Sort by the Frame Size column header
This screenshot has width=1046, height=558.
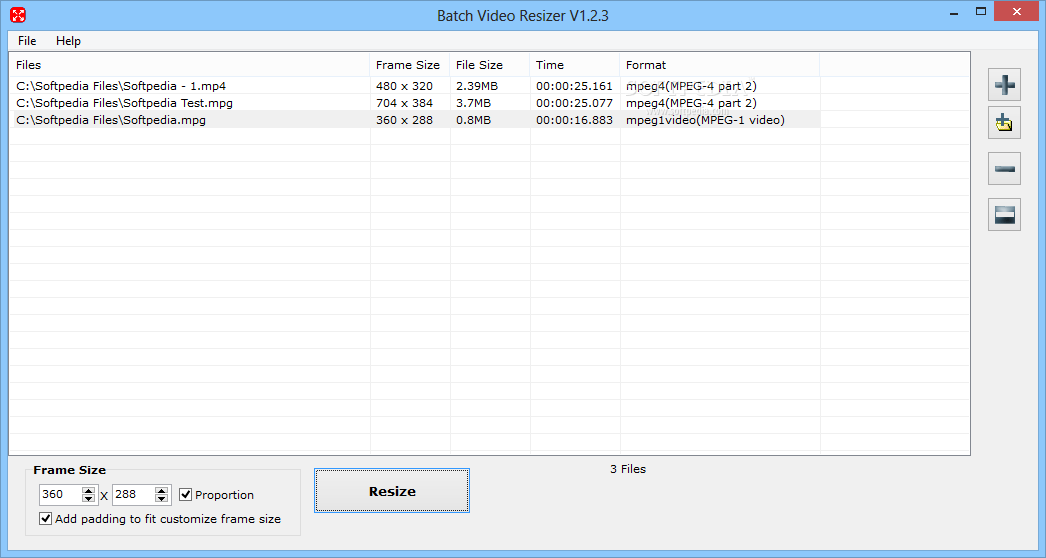(410, 65)
